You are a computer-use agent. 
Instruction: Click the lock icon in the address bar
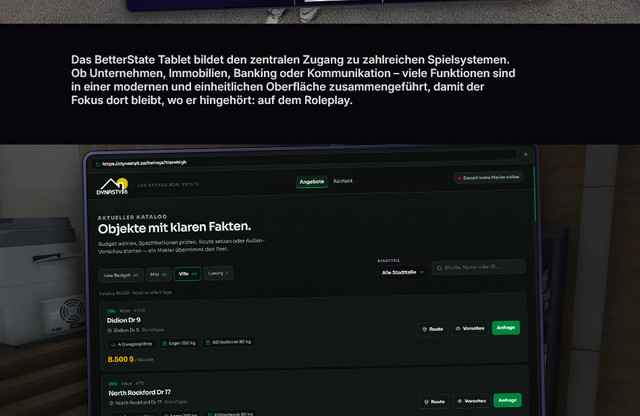coord(98,164)
